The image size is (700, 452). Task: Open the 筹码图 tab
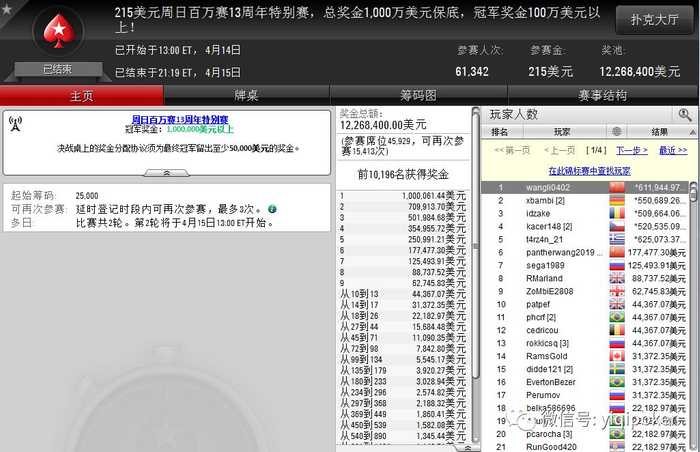418,96
